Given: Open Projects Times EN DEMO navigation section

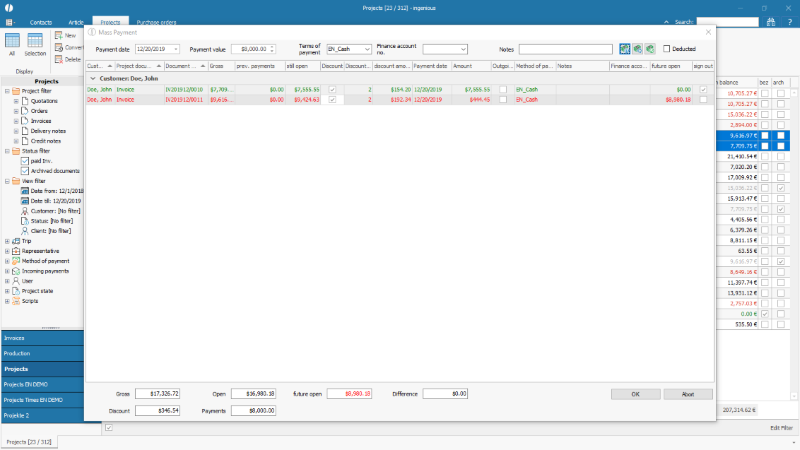Looking at the screenshot, I should [42, 399].
